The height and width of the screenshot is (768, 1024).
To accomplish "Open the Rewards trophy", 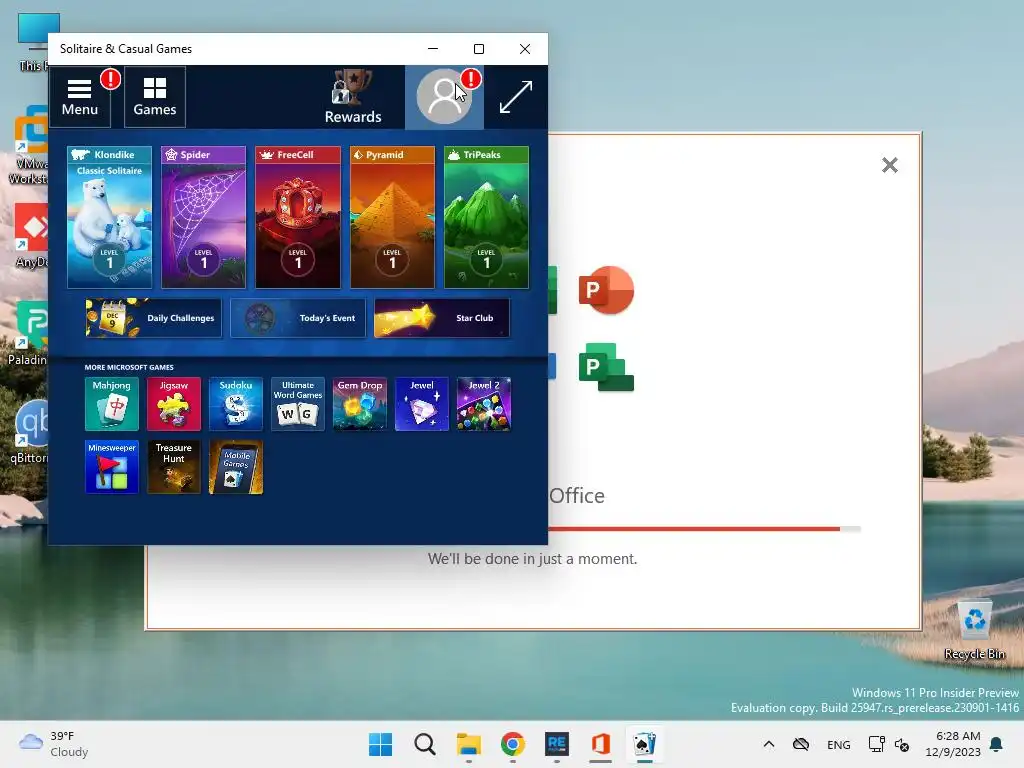I will 353,97.
